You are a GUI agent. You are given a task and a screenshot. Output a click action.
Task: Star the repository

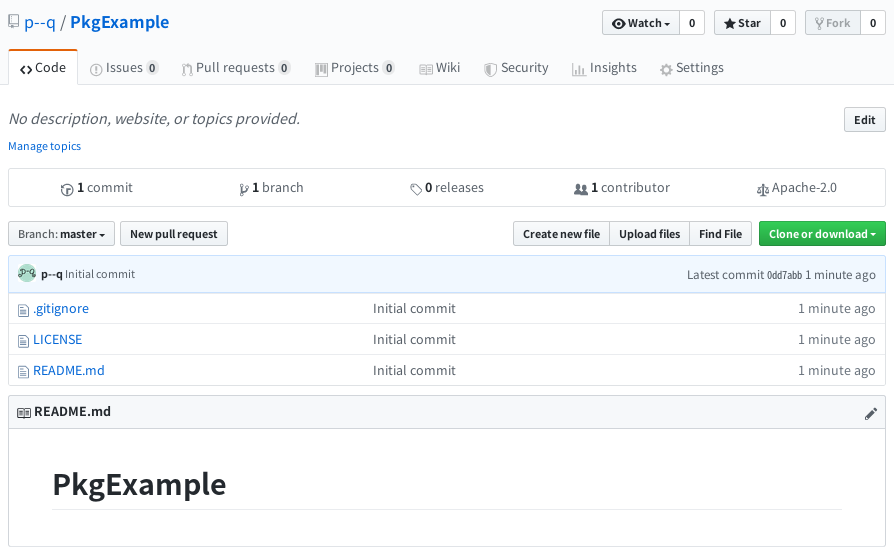coord(742,23)
